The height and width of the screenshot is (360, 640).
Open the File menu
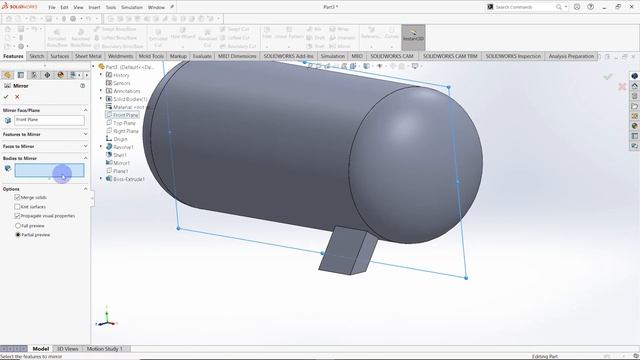(x=51, y=7)
